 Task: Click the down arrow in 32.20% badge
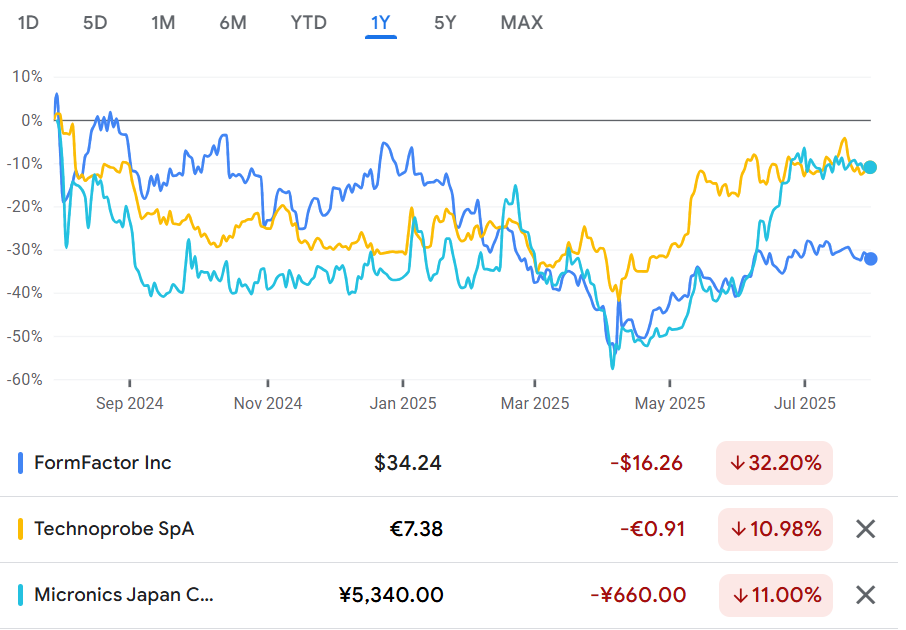[737, 464]
